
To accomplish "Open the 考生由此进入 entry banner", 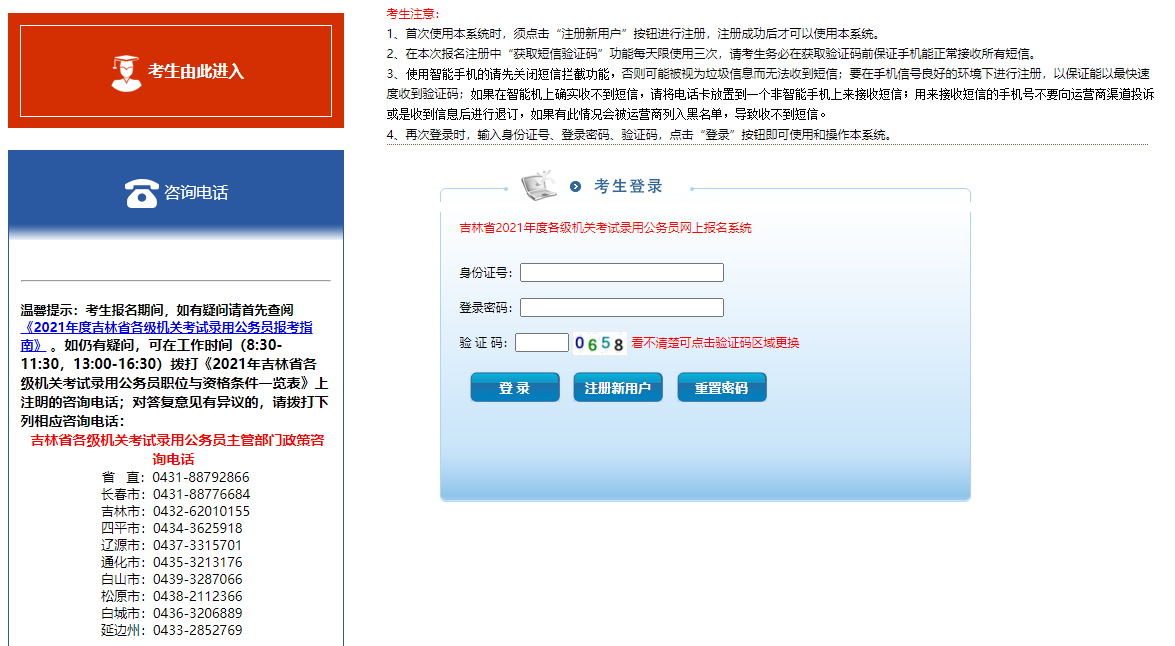I will point(176,70).
